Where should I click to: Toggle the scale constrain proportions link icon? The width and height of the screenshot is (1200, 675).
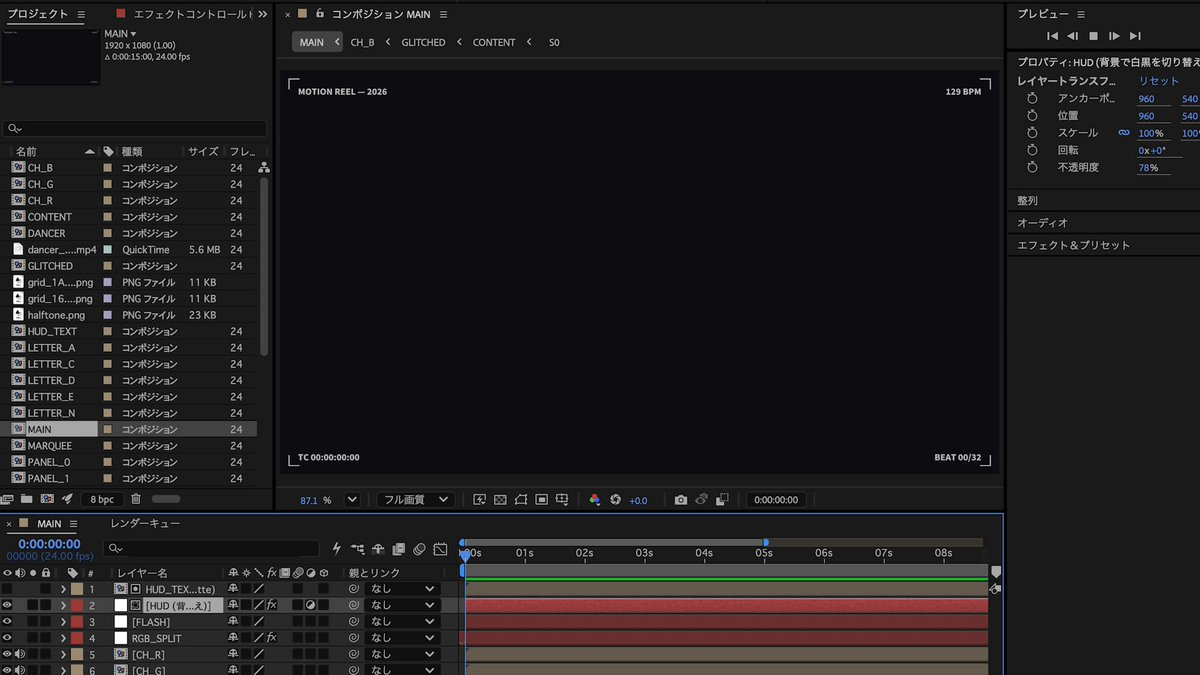[1124, 133]
